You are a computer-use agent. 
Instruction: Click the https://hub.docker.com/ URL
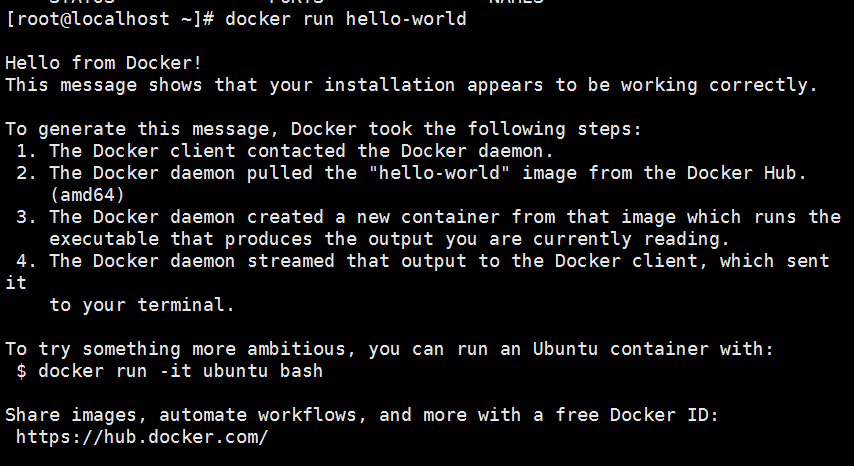point(142,436)
